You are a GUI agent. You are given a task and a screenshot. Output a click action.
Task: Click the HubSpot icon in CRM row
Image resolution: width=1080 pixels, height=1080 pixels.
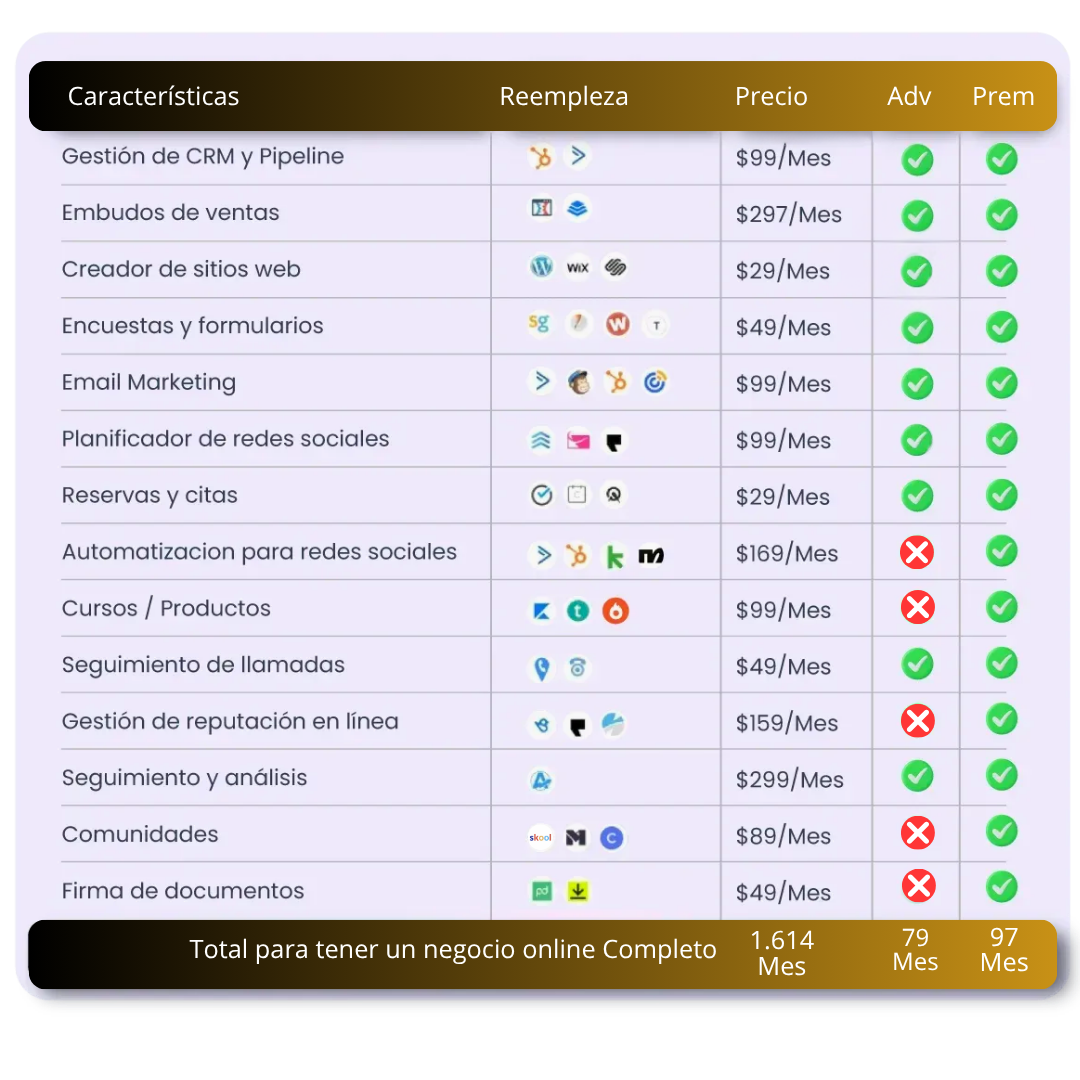click(541, 157)
